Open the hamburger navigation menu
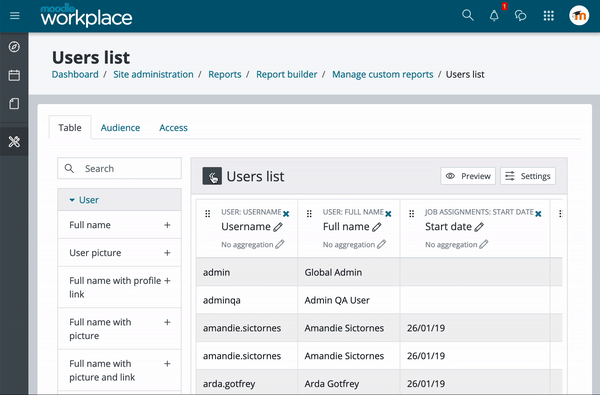This screenshot has height=395, width=600. click(15, 16)
